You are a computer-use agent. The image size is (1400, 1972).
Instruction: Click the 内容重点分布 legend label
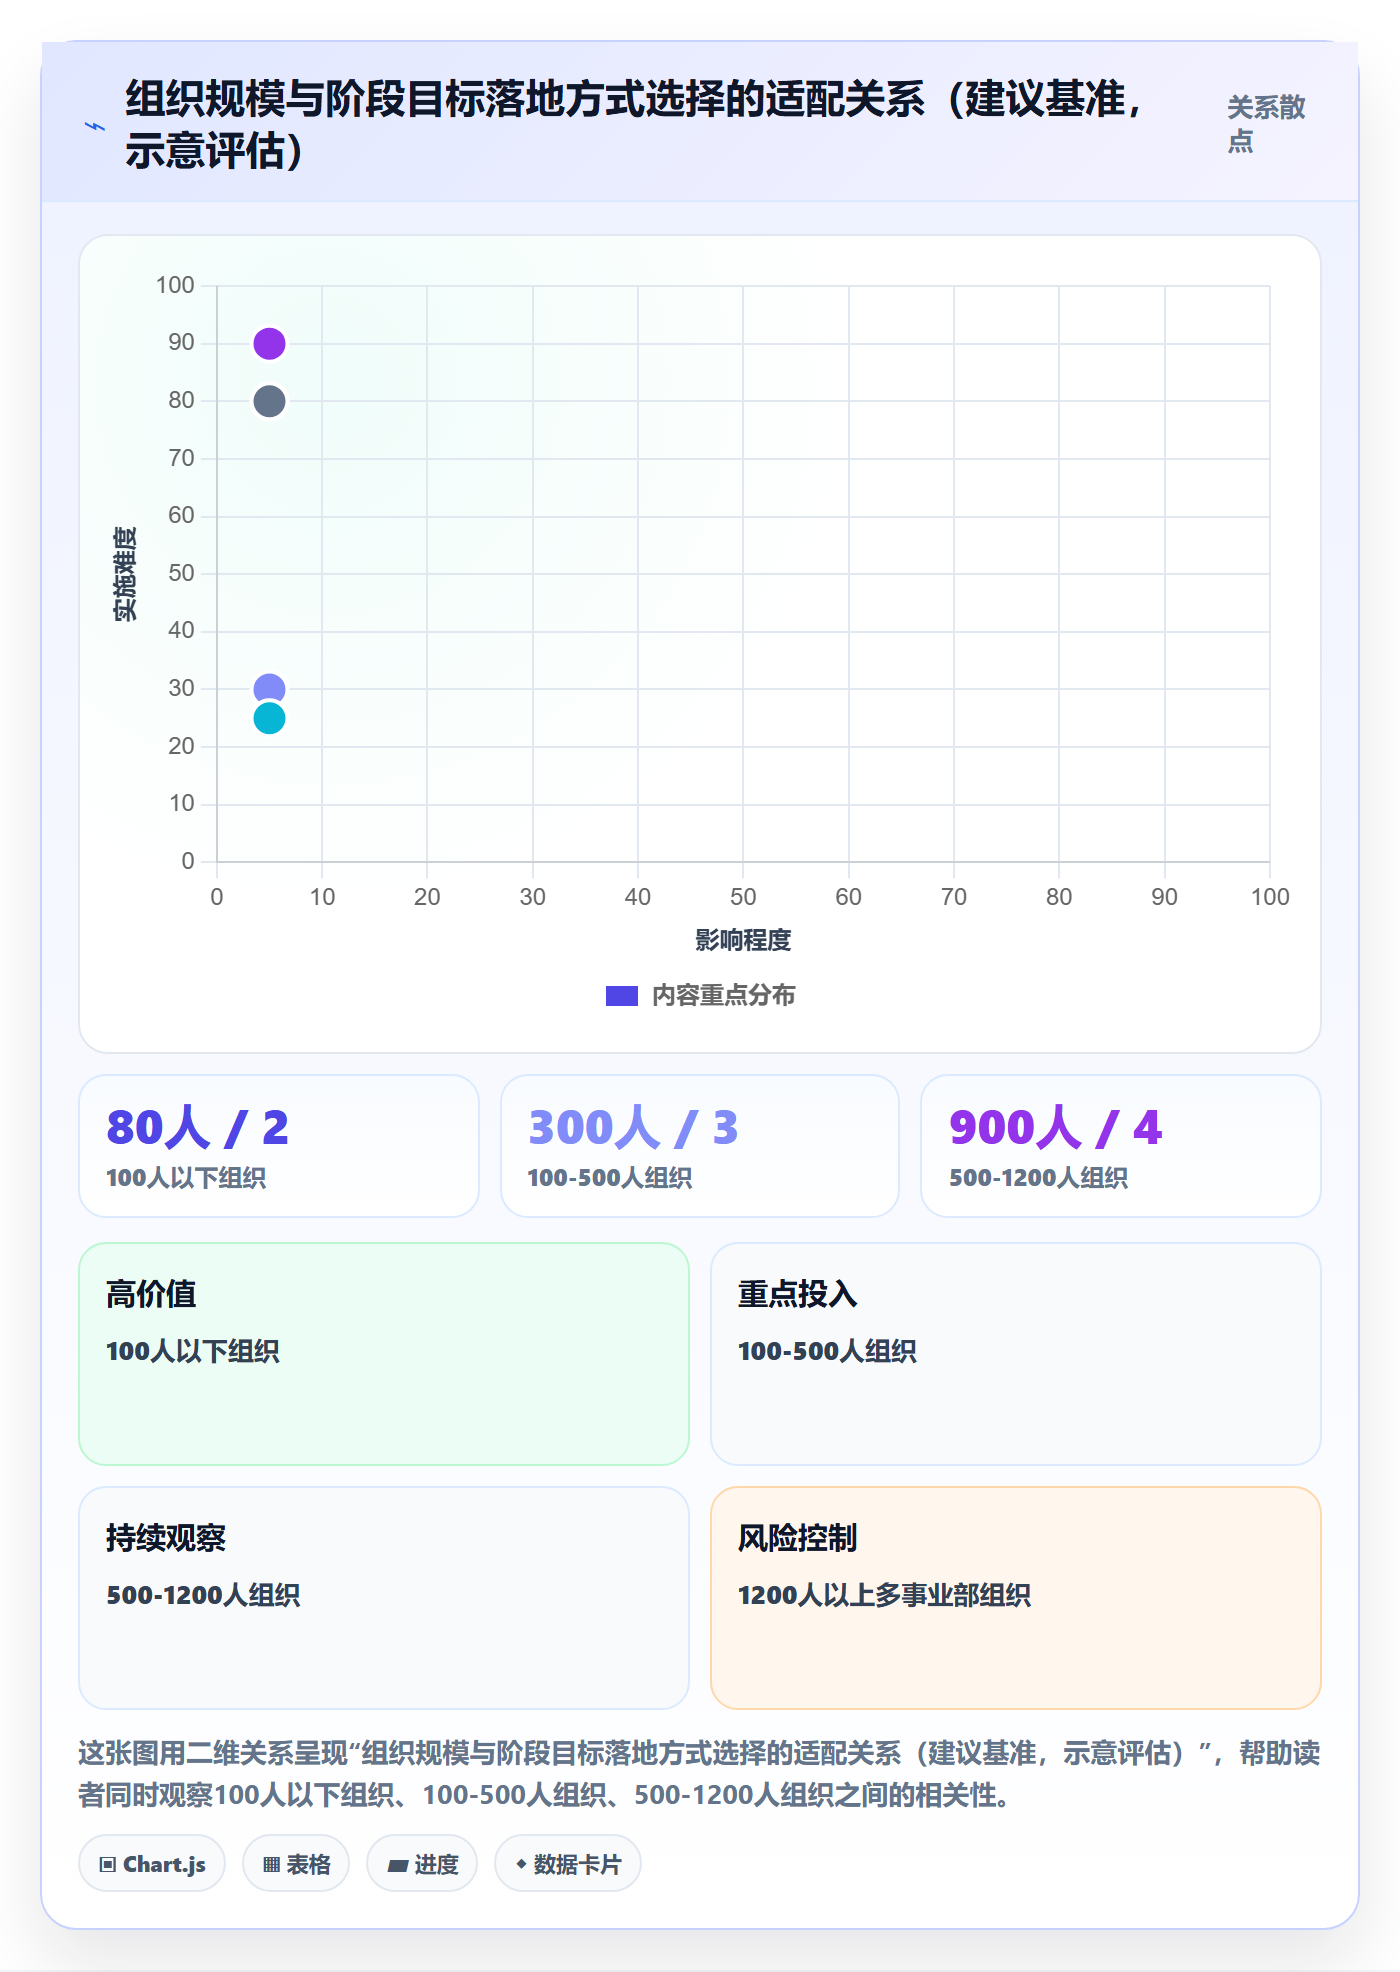click(724, 996)
